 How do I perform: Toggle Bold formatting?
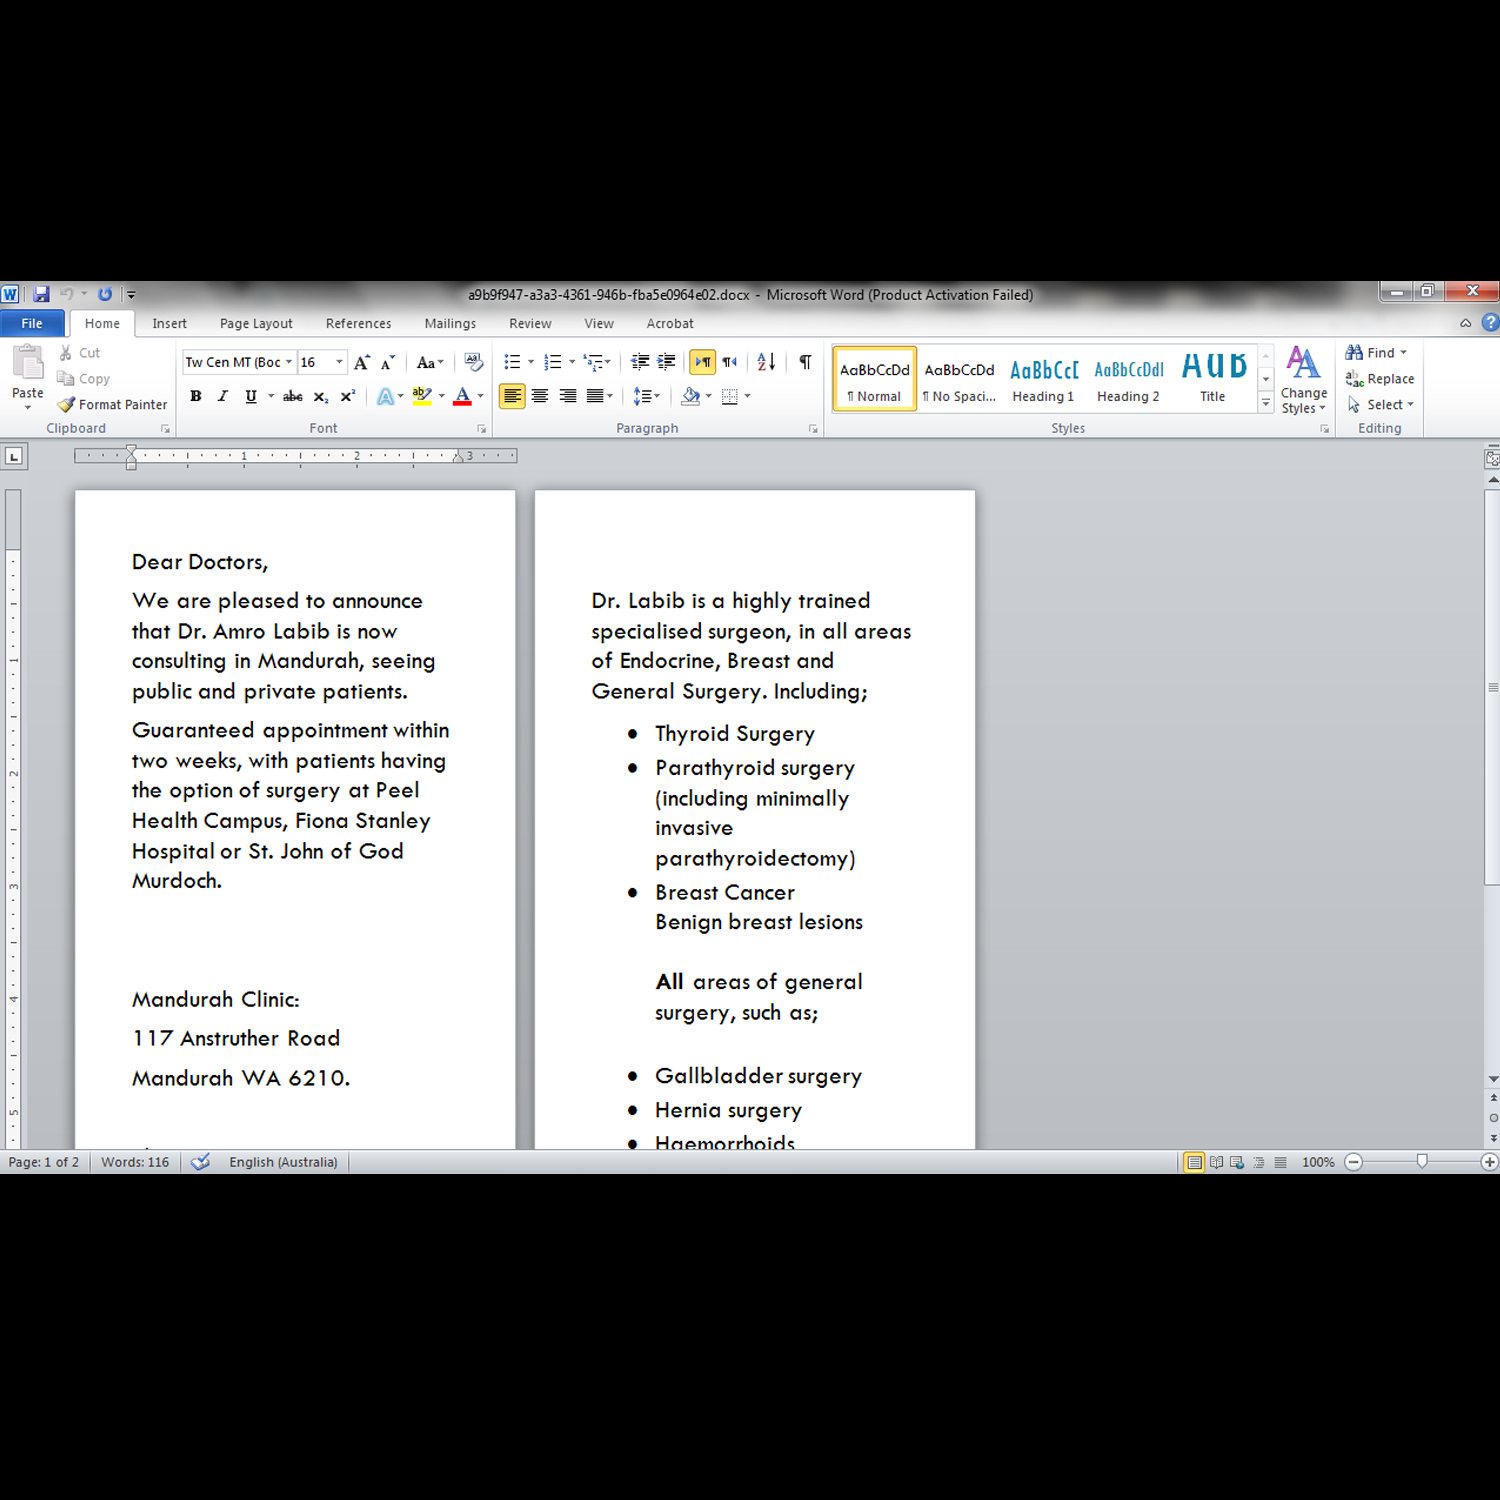pyautogui.click(x=196, y=396)
